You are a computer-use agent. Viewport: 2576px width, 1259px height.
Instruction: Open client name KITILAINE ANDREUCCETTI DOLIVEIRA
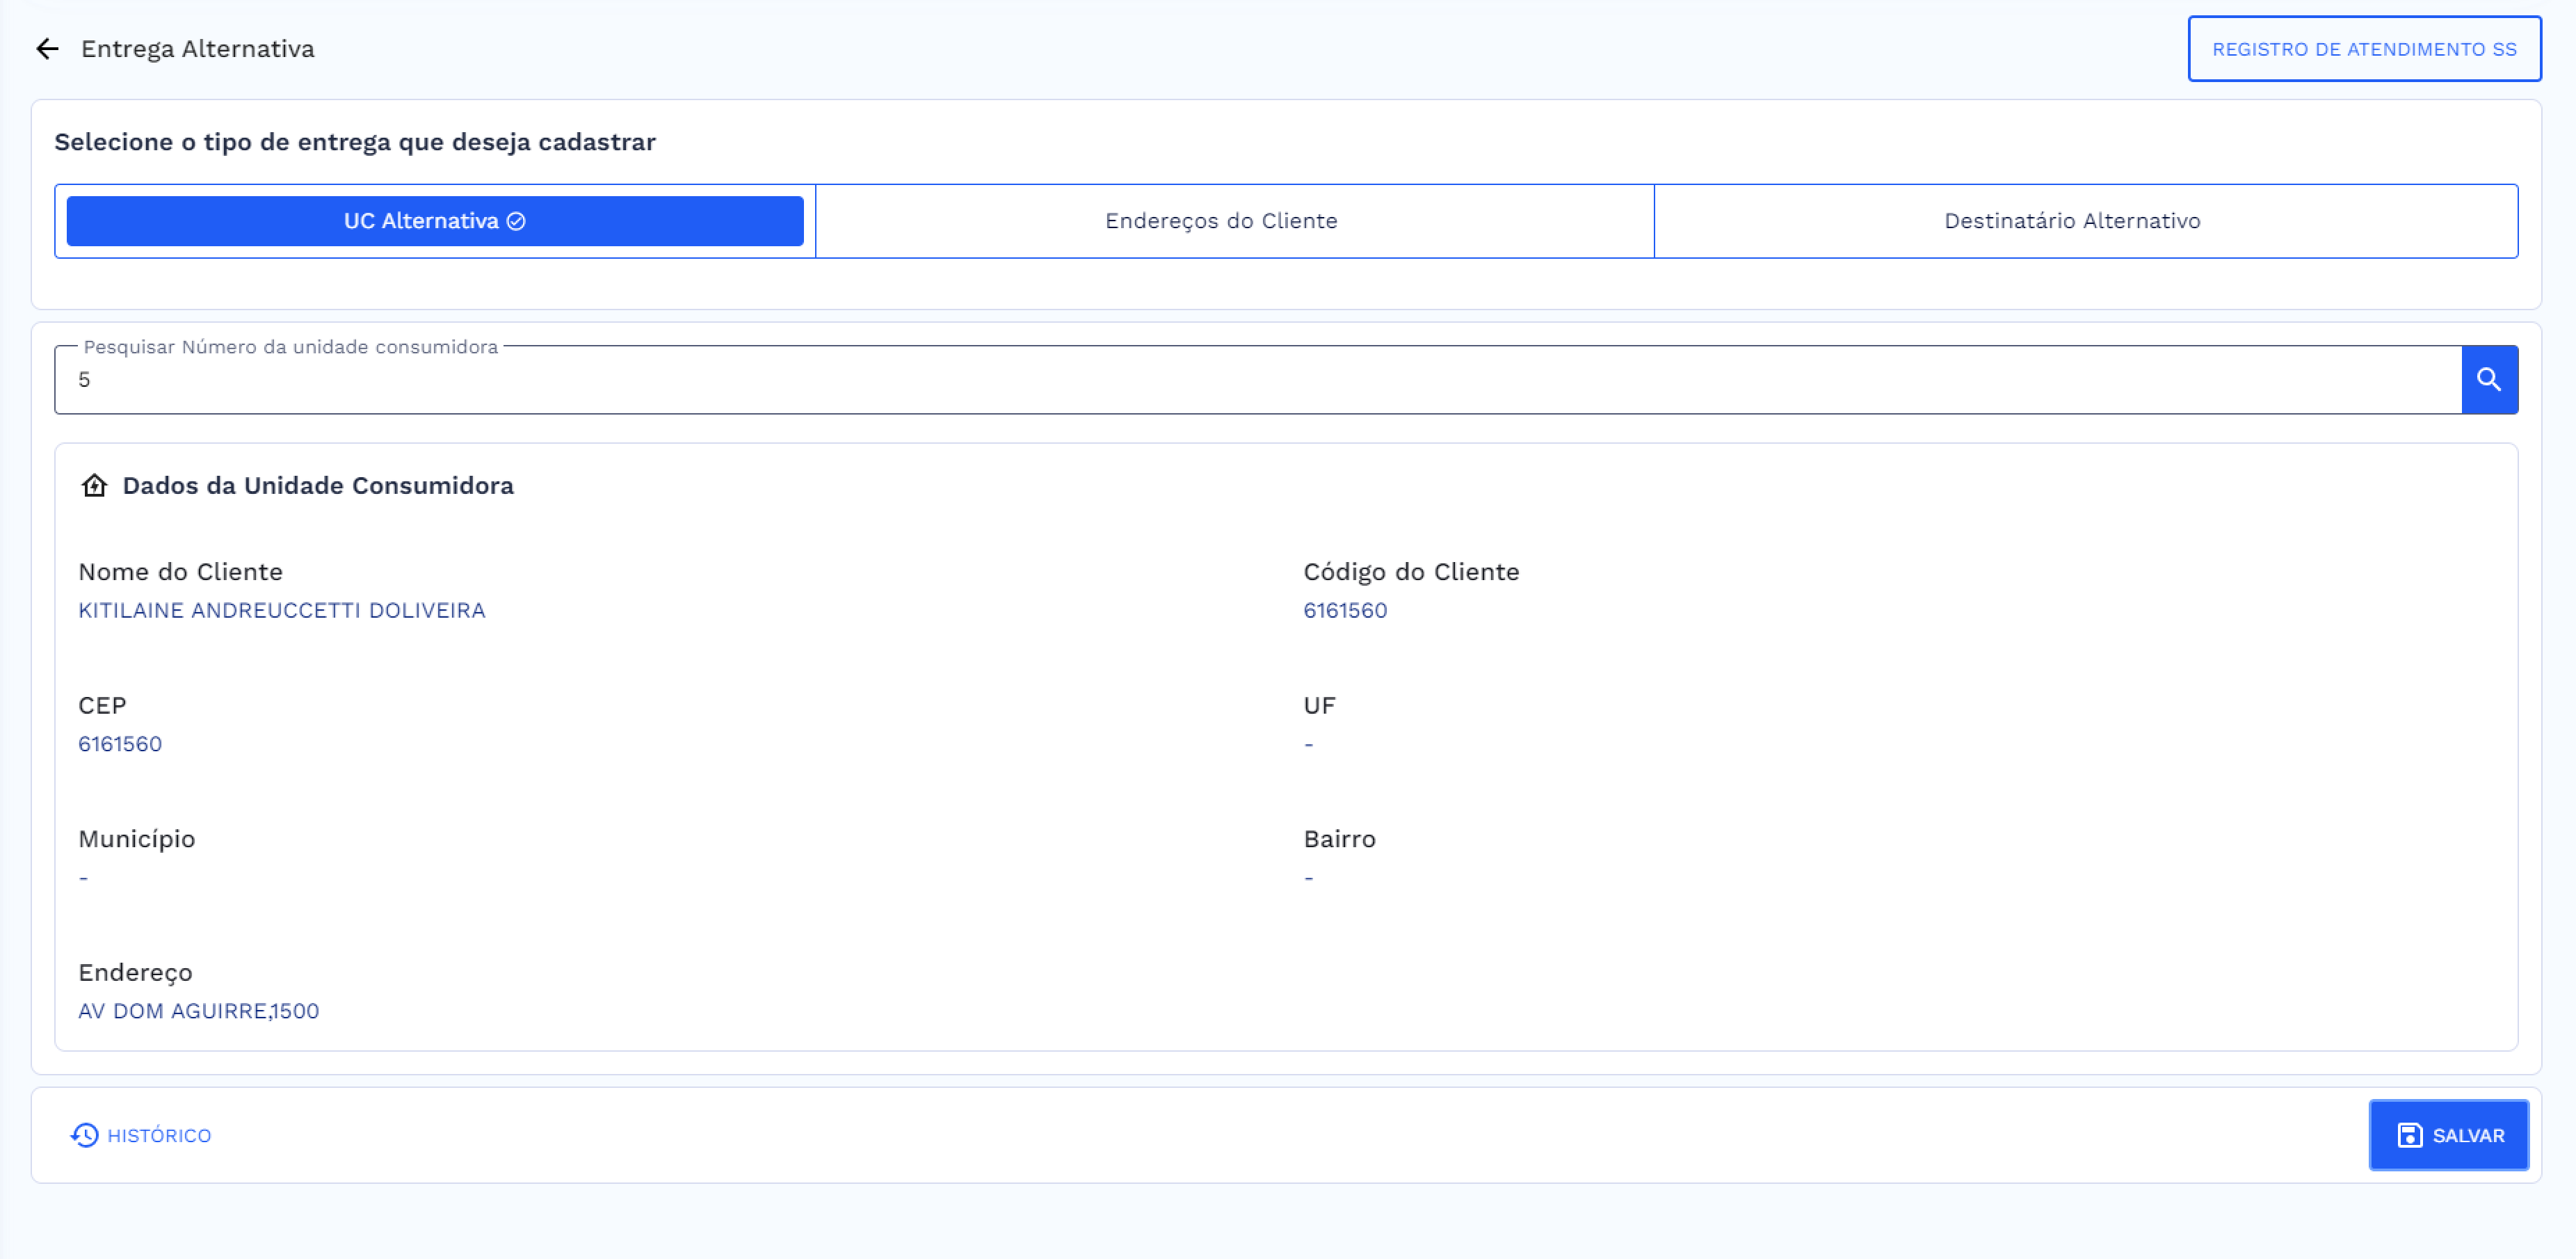point(281,610)
